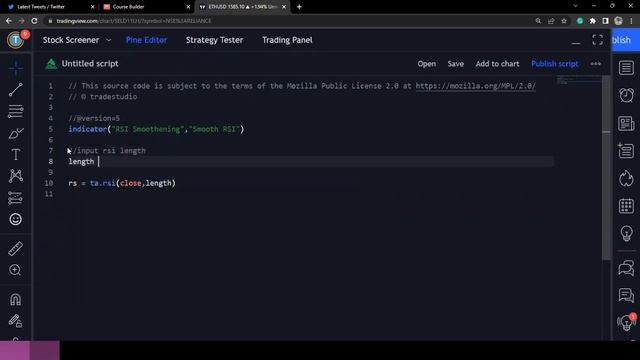Open the chart patterns tool
Screen dimensions: 640x360
tap(16, 176)
